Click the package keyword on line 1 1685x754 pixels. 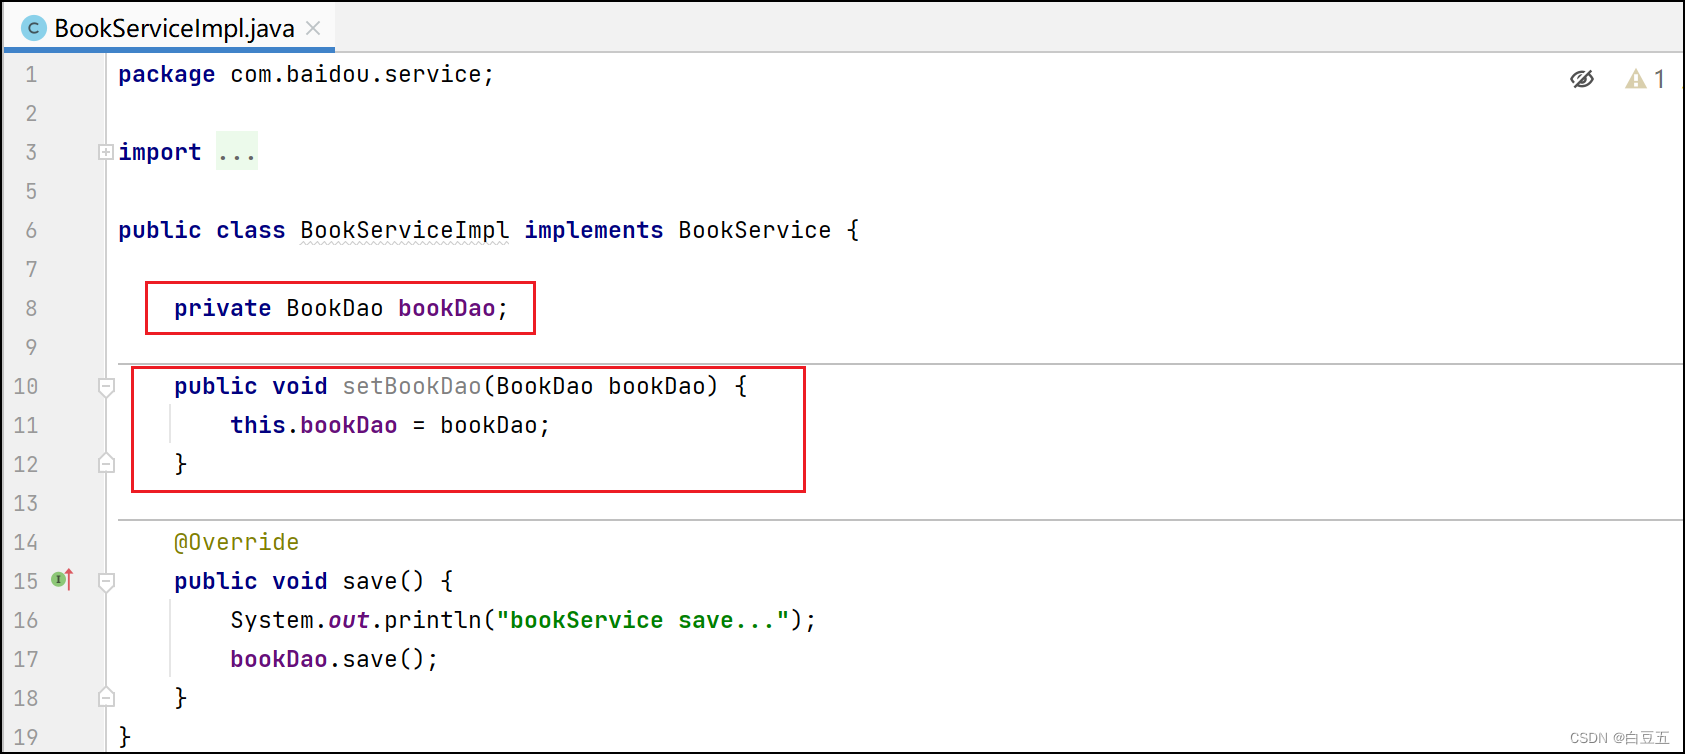pyautogui.click(x=167, y=75)
